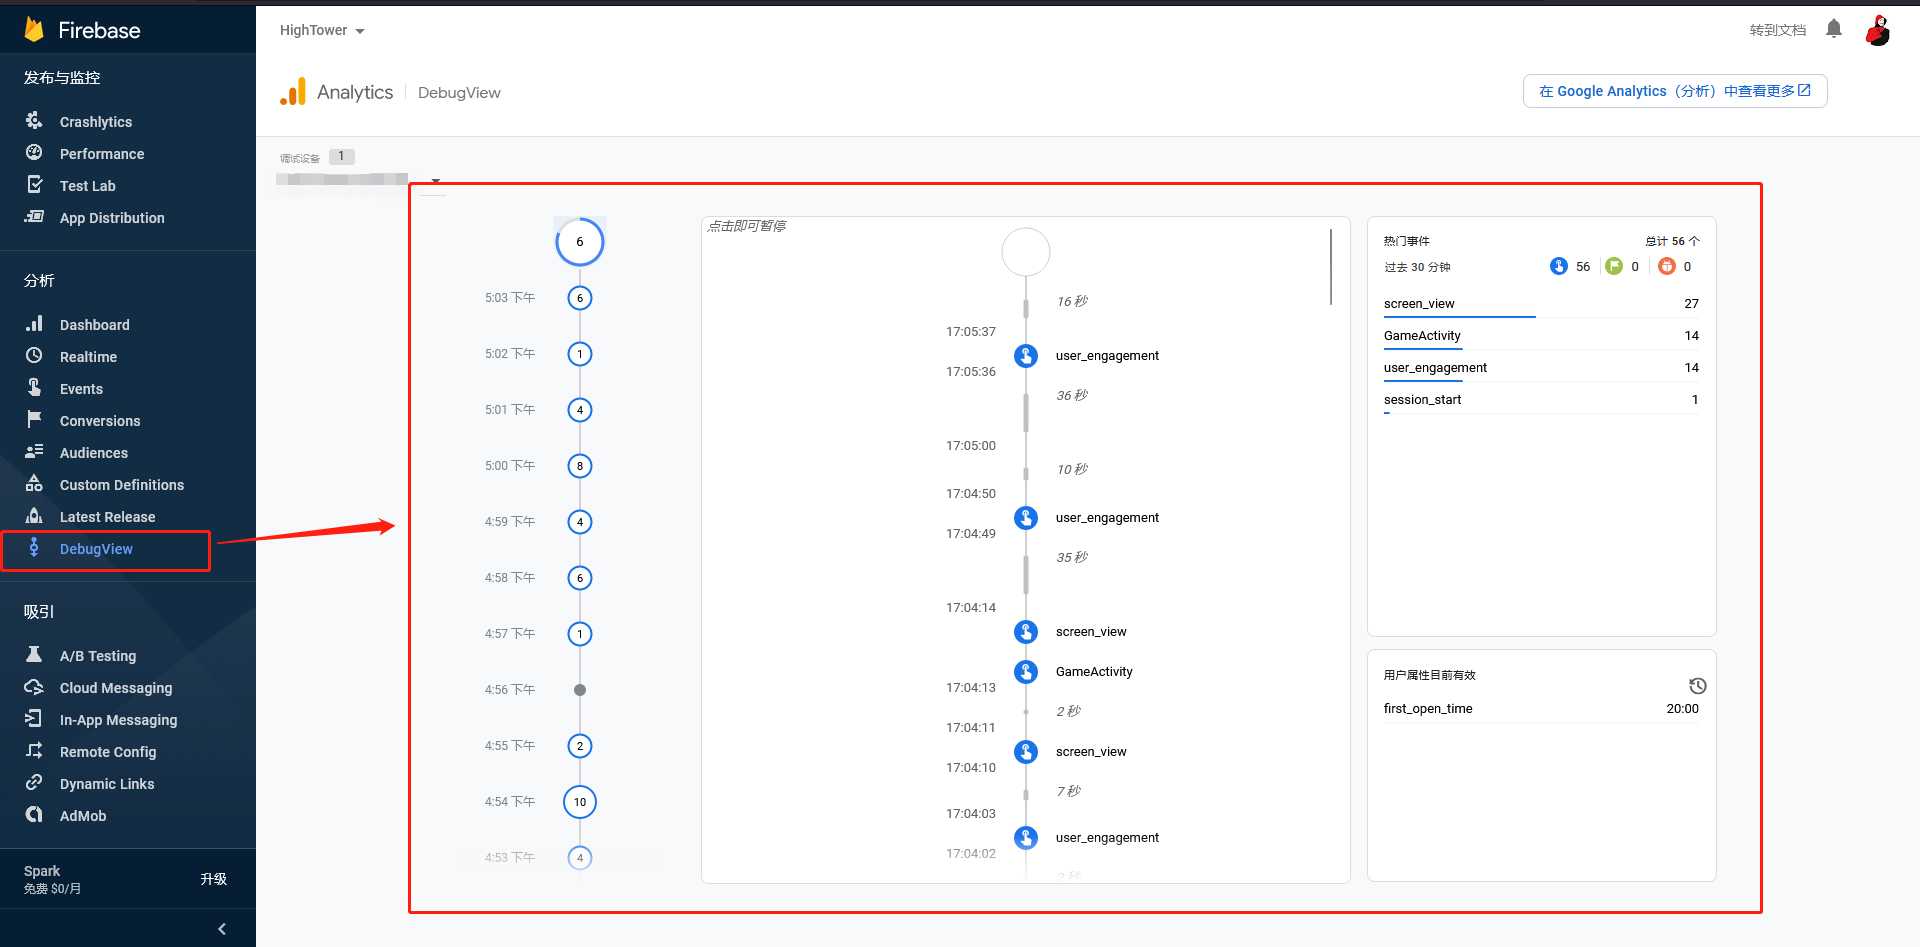
Task: Click the blue event count icon showing 56
Action: (x=1558, y=266)
